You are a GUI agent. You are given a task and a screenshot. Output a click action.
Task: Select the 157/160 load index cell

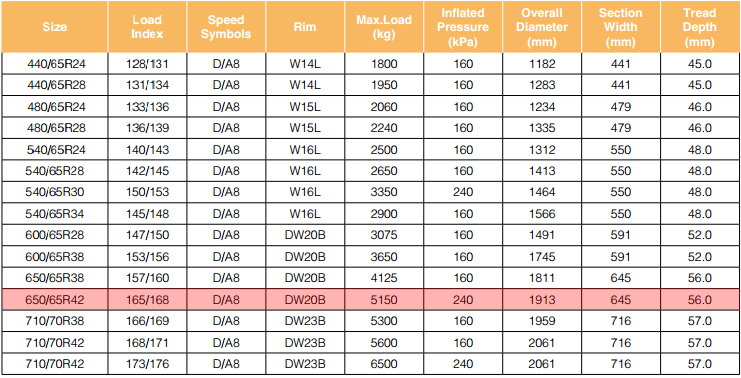tap(147, 278)
